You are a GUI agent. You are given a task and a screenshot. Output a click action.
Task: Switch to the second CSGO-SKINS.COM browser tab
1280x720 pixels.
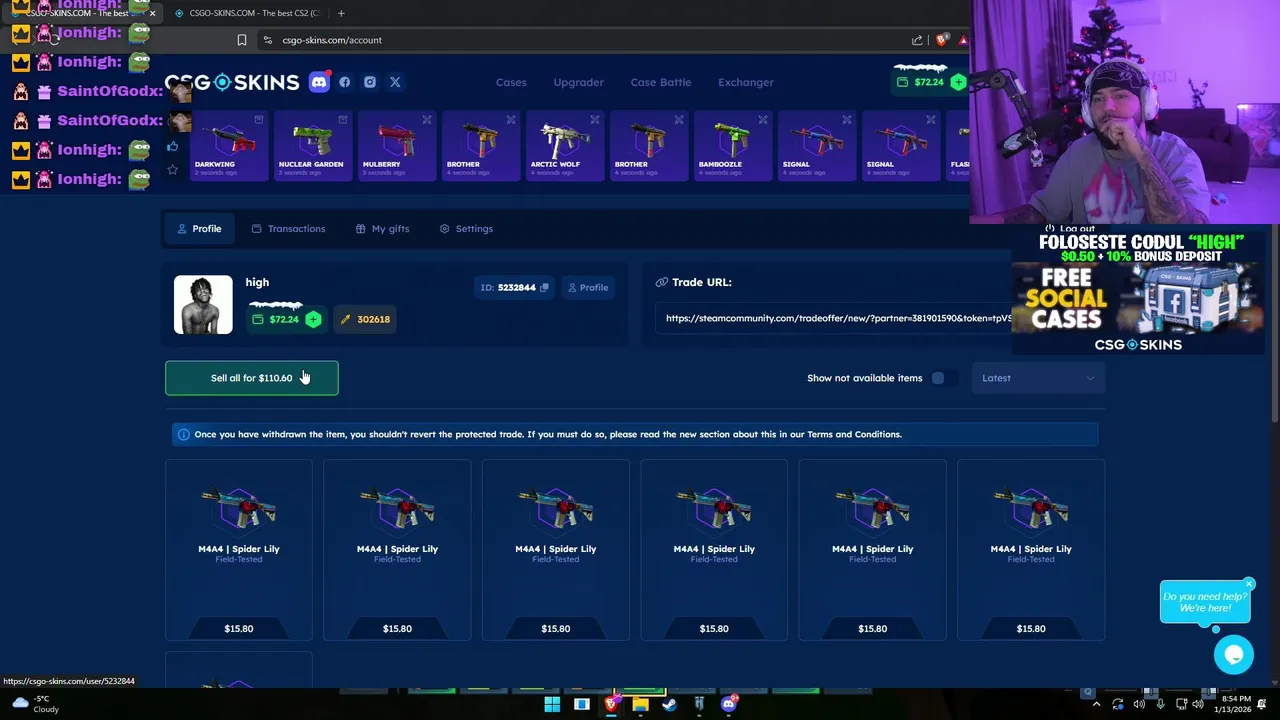coord(247,13)
